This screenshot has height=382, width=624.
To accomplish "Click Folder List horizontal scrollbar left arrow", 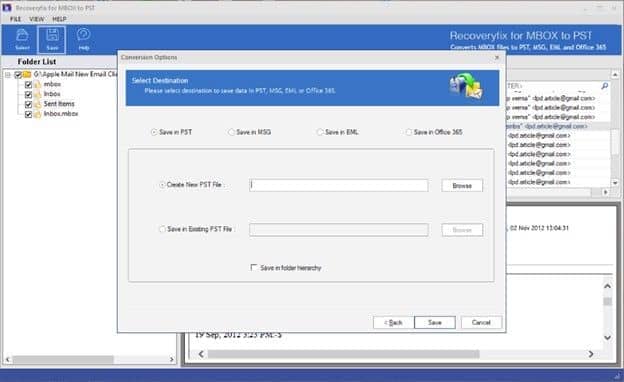I will pyautogui.click(x=8, y=359).
